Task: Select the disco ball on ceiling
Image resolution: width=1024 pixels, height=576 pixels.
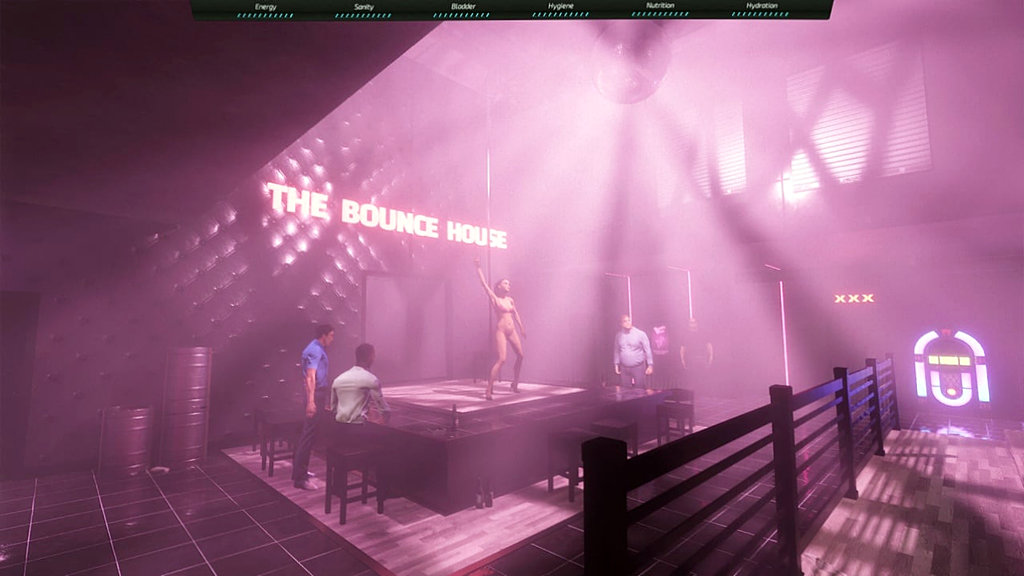Action: tap(632, 61)
